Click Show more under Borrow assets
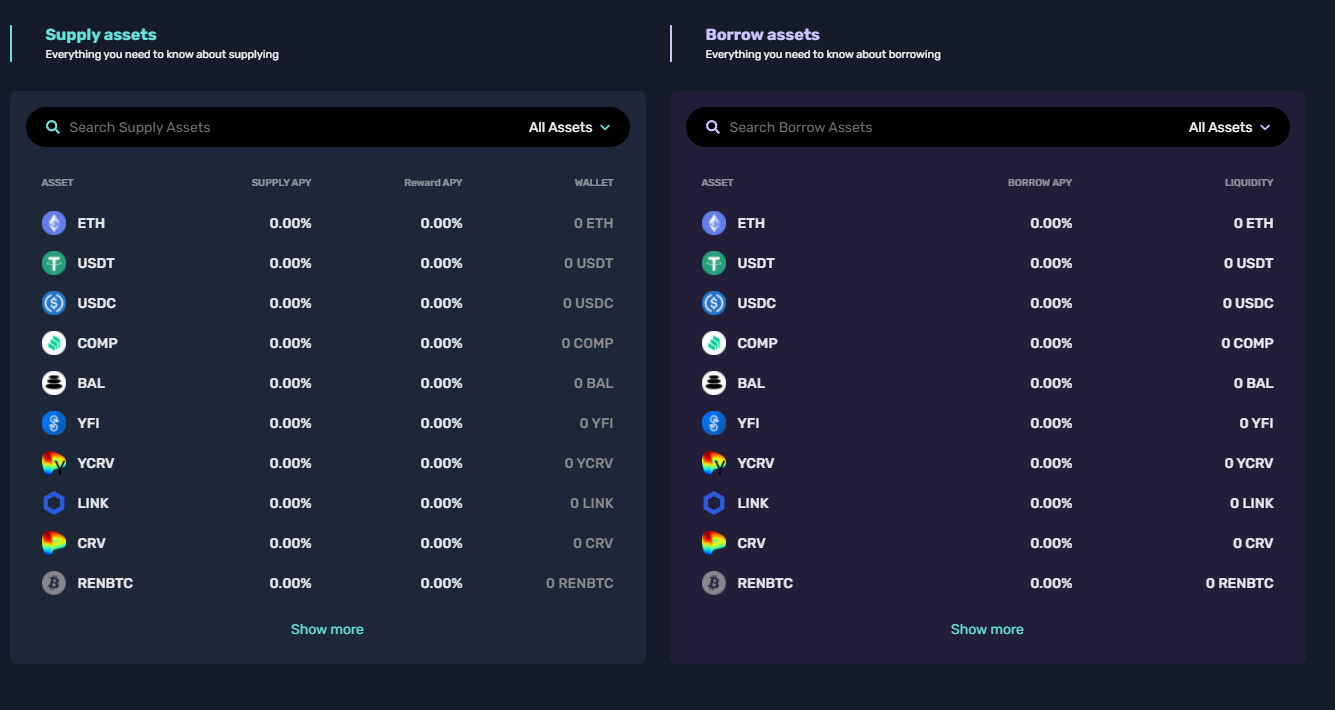This screenshot has width=1335, height=710. [x=987, y=629]
